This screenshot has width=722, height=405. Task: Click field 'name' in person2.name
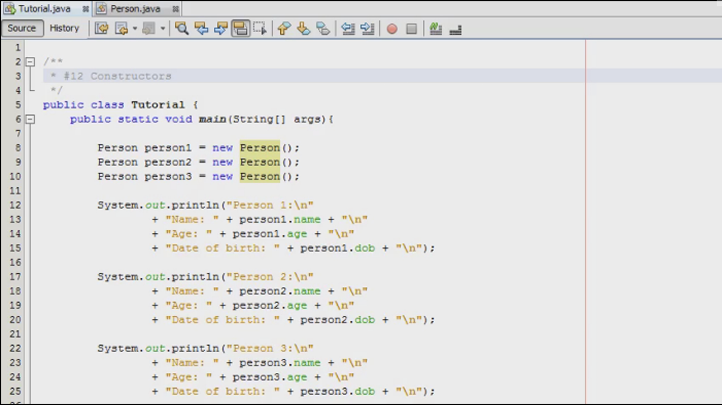(307, 291)
